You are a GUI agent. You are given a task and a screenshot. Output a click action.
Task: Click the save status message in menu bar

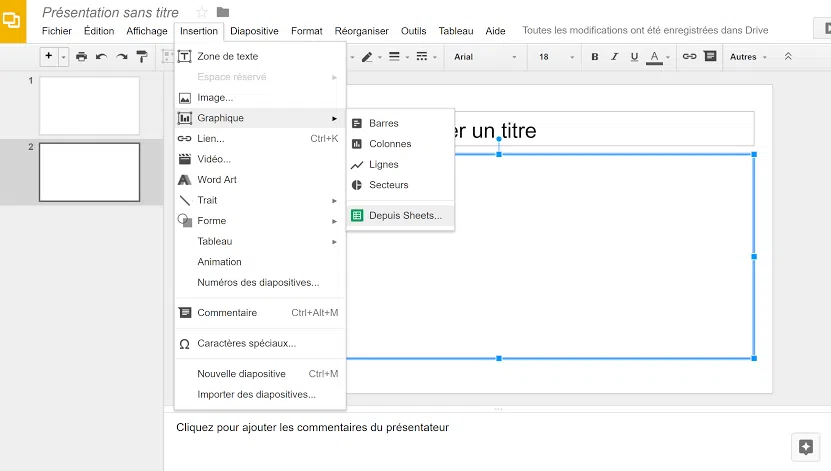coord(645,30)
